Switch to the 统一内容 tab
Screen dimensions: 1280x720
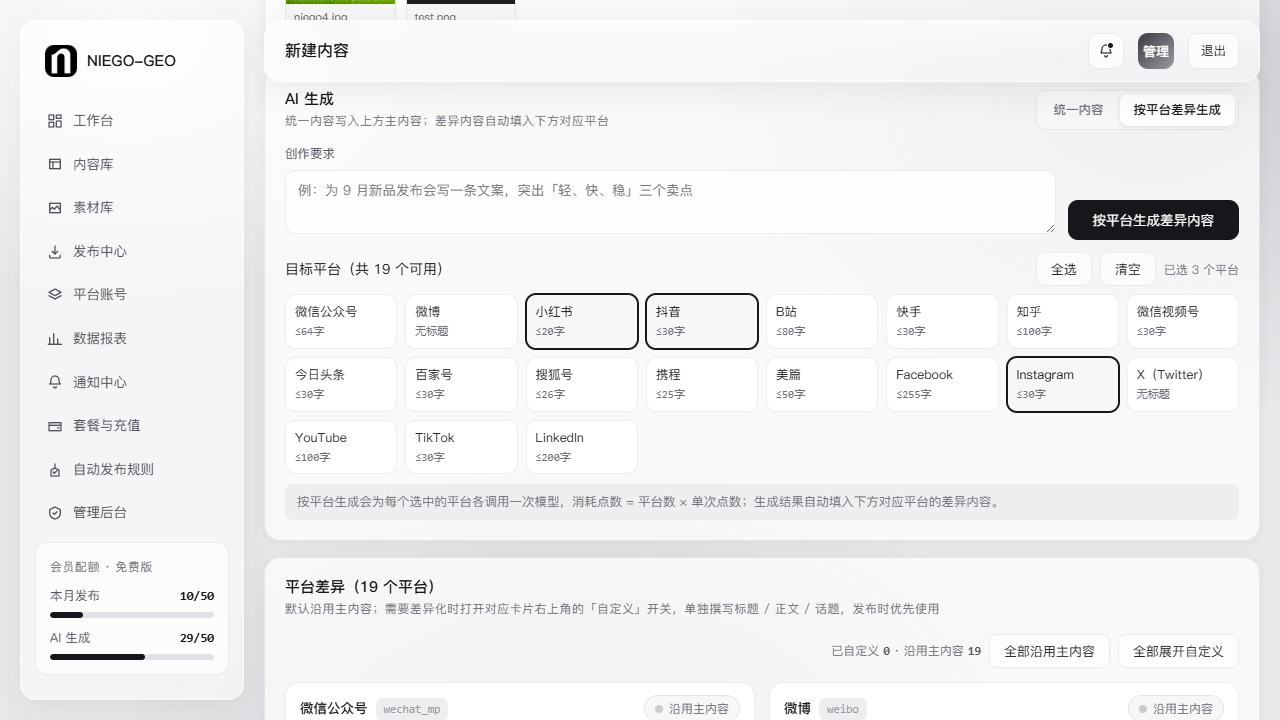1078,110
